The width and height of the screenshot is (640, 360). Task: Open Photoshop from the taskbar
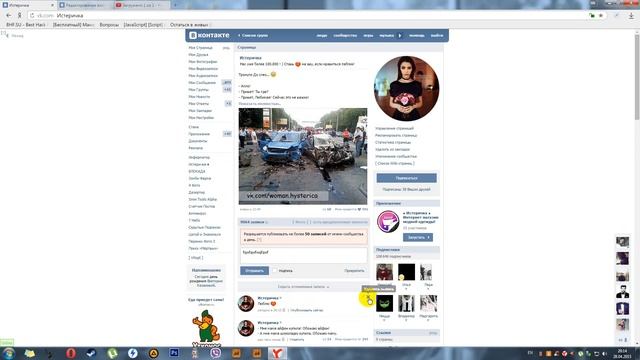point(174,353)
